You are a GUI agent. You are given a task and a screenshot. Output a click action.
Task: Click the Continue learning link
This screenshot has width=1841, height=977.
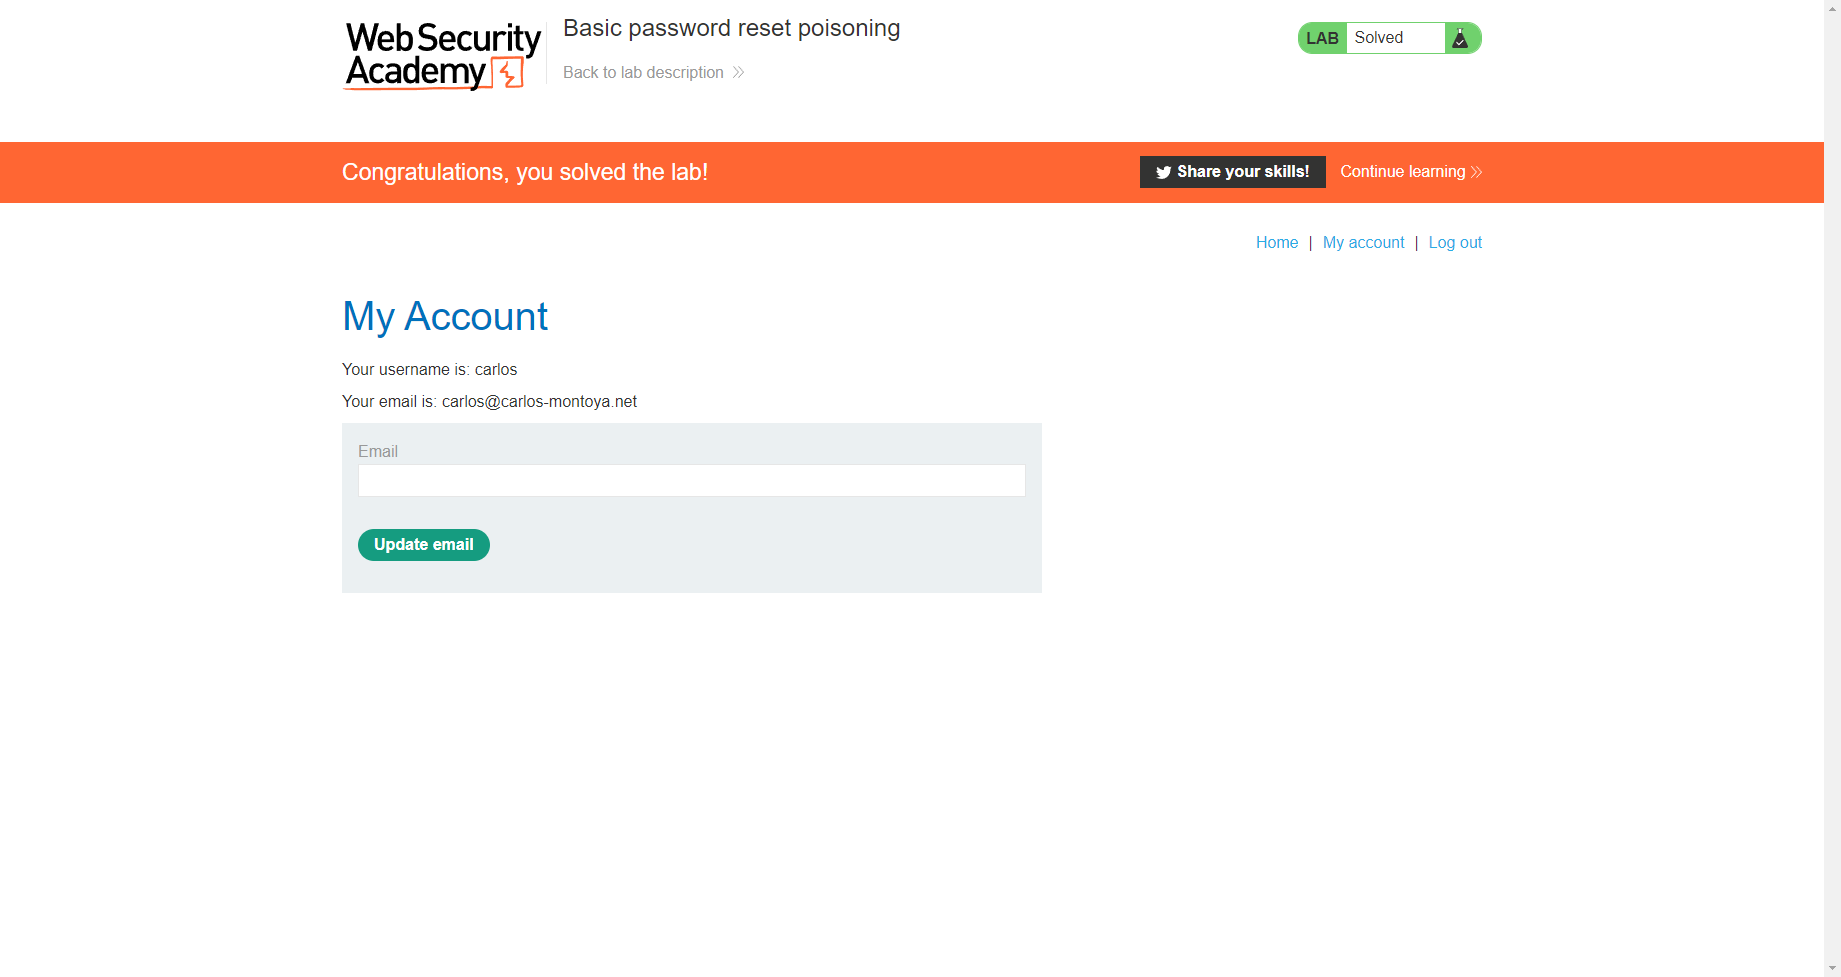1402,171
